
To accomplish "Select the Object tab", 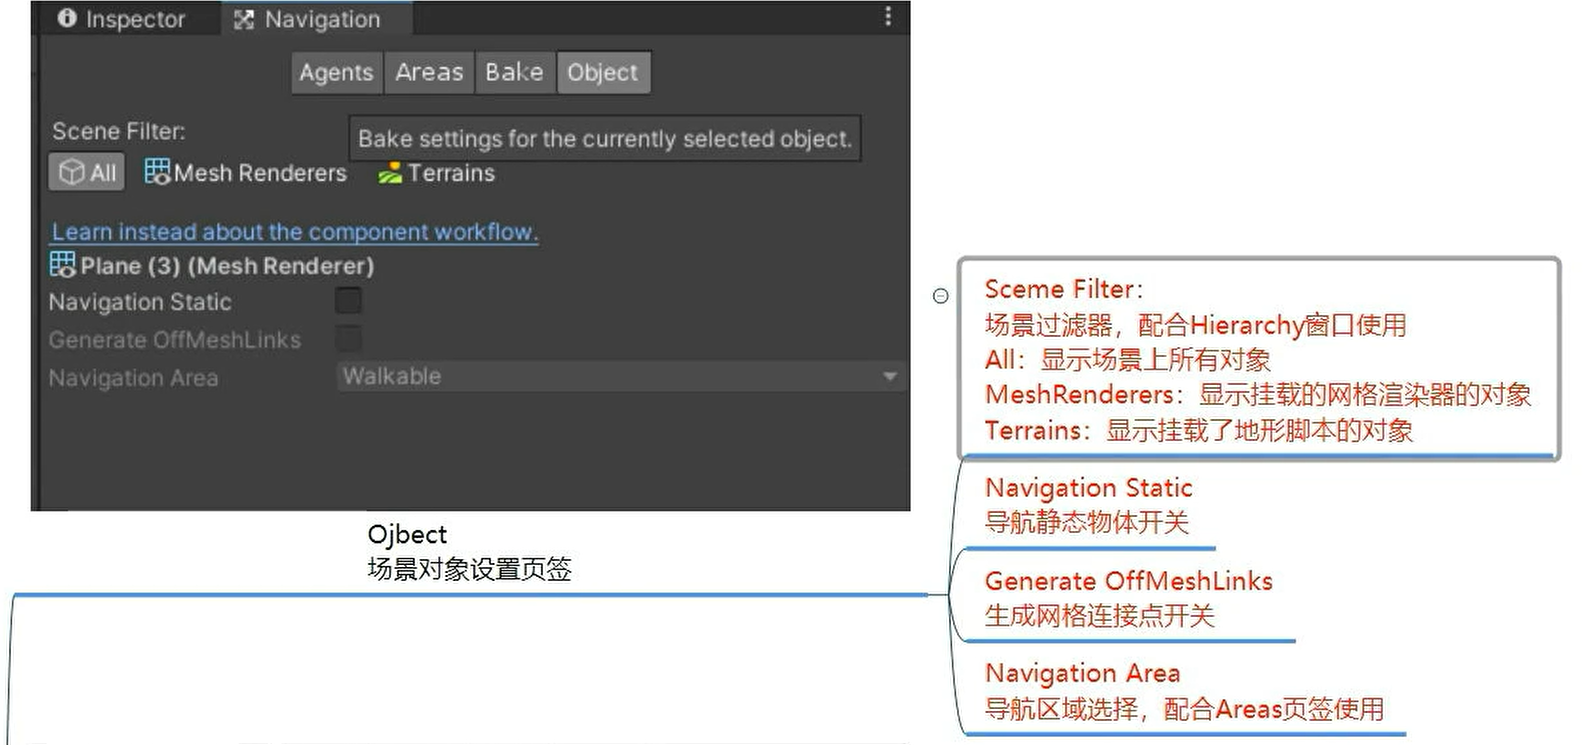I will [x=602, y=72].
